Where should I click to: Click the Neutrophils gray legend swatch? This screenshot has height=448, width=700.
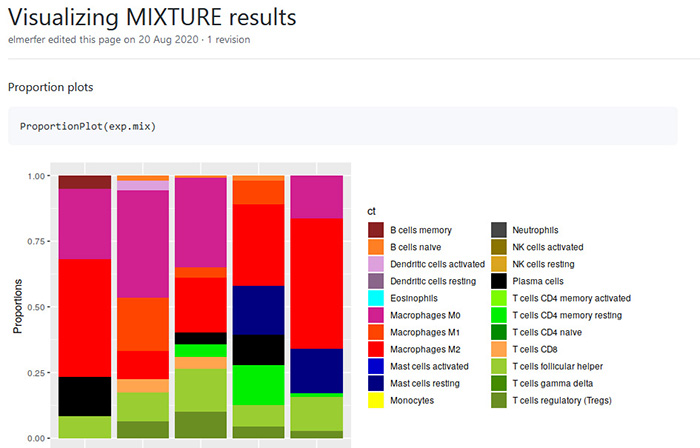point(499,230)
